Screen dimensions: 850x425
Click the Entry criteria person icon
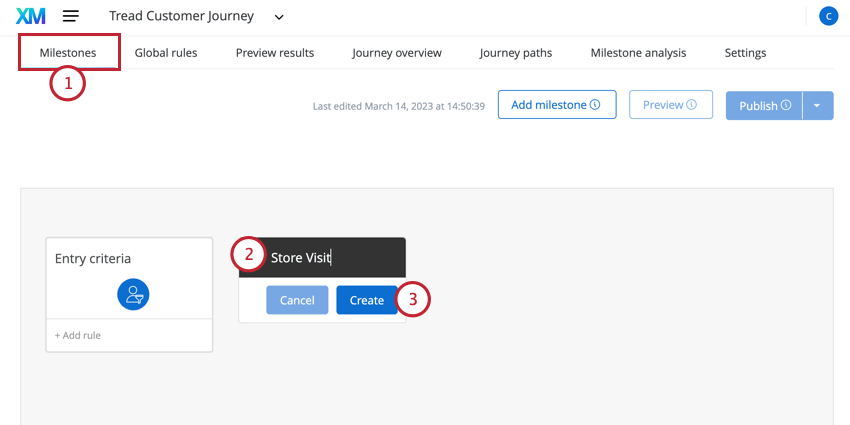click(133, 293)
